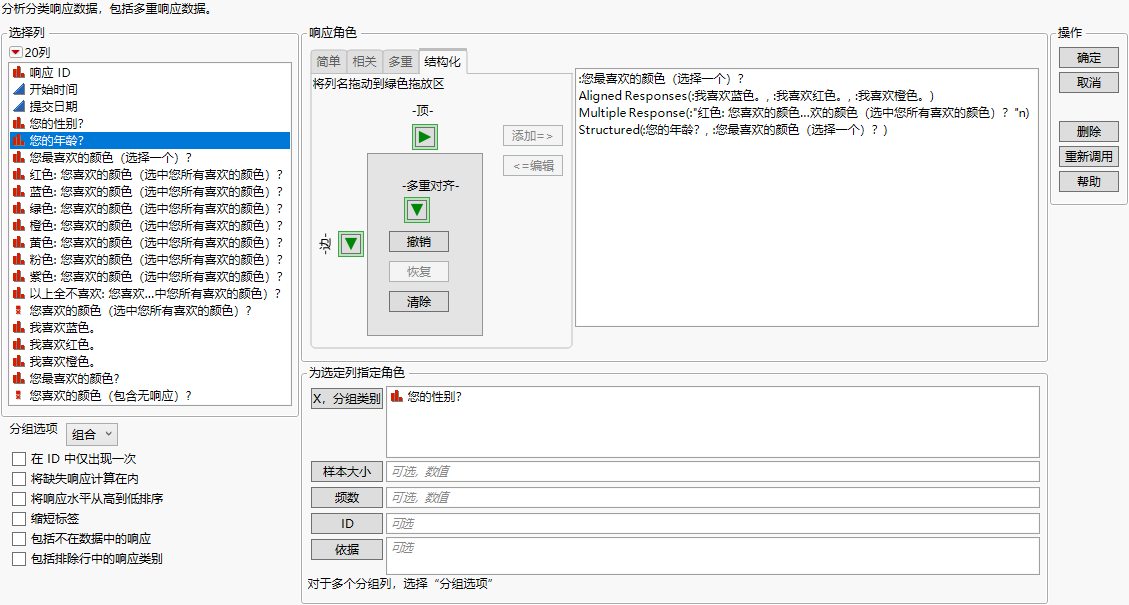Switch to the 多重 tab

tap(400, 61)
